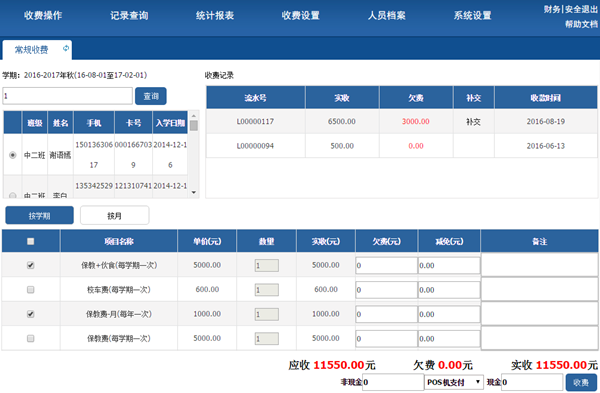The width and height of the screenshot is (600, 393).
Task: Select the second student row radio button
Action: pos(13,196)
